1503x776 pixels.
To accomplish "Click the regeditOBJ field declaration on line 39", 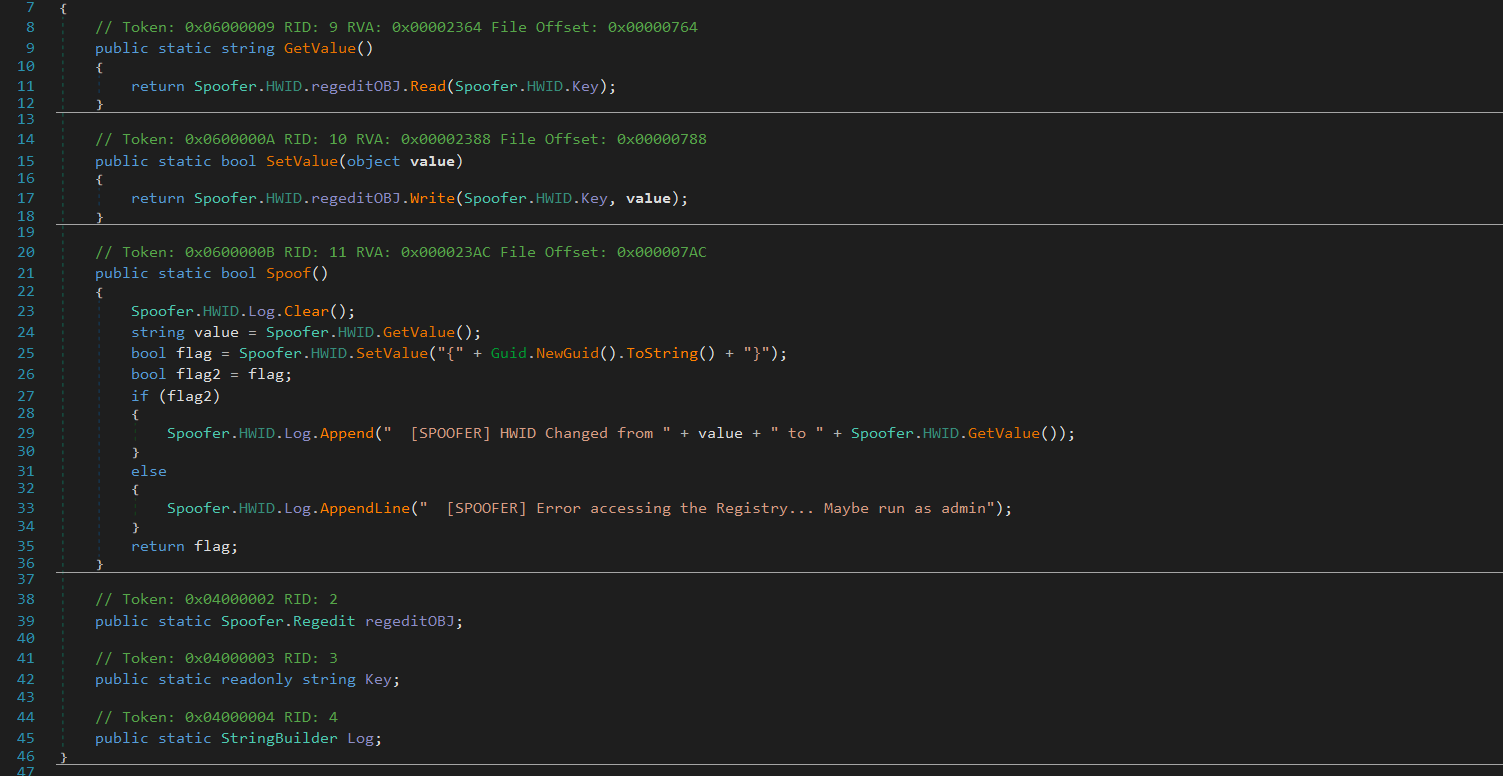I will [x=410, y=621].
